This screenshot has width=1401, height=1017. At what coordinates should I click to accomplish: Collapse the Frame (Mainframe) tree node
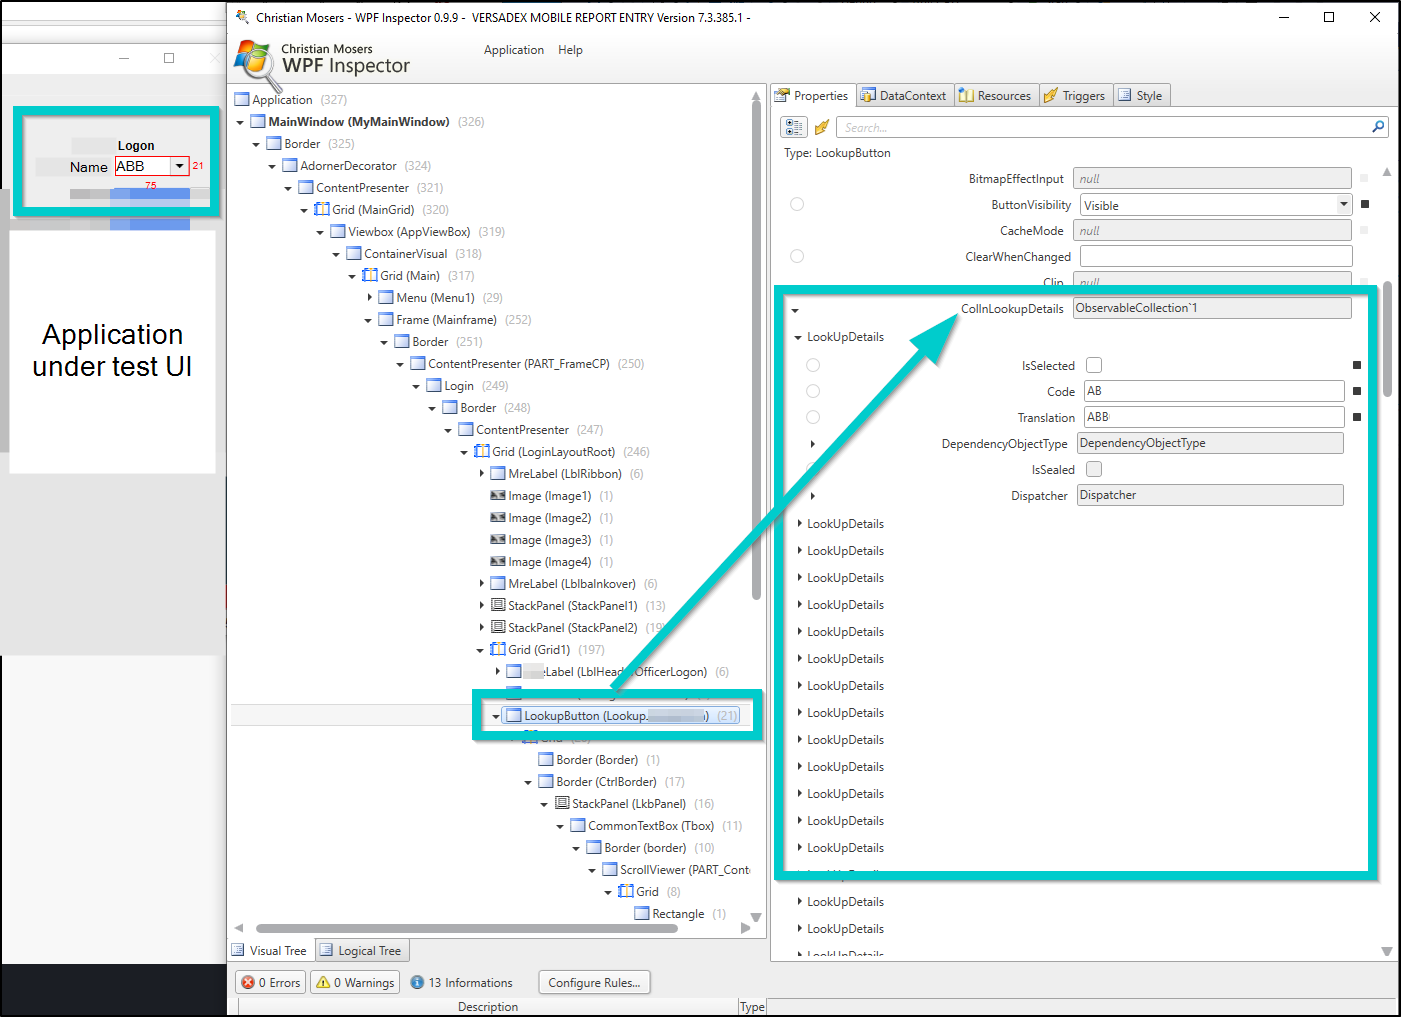368,320
